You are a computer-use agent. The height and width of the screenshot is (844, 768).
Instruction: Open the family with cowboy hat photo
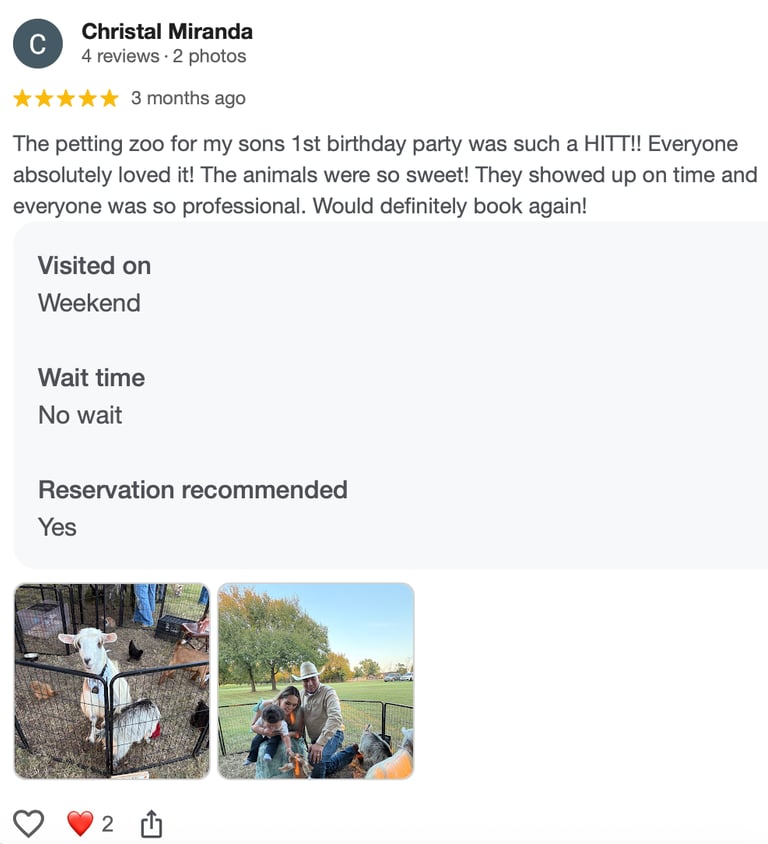[x=316, y=681]
